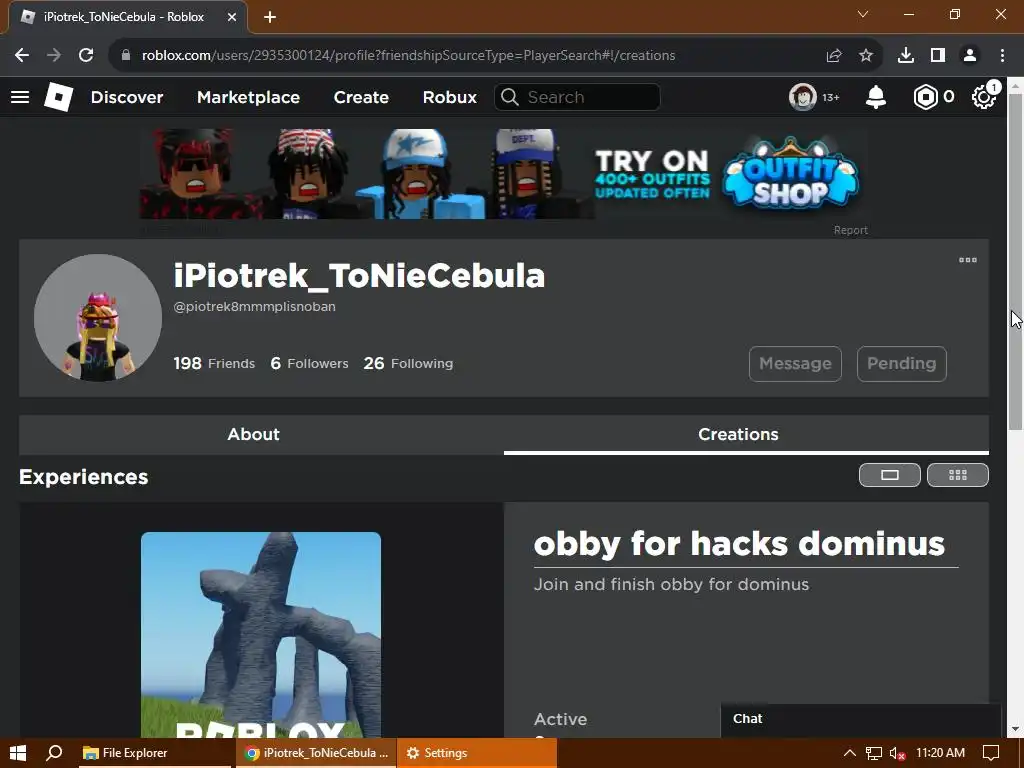Click the 11:20 AM taskbar clock
Image resolution: width=1024 pixels, height=768 pixels.
[940, 753]
